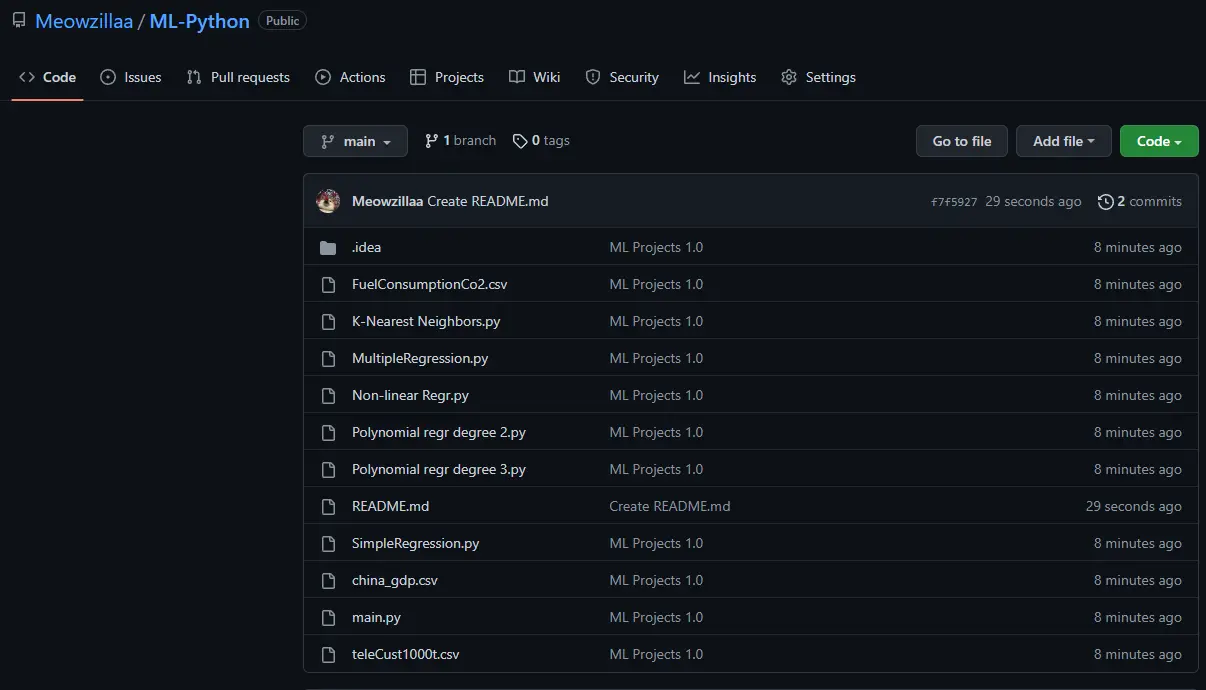The image size is (1206, 690).
Task: Open the K-Nearest Neighbors.py file
Action: point(426,322)
